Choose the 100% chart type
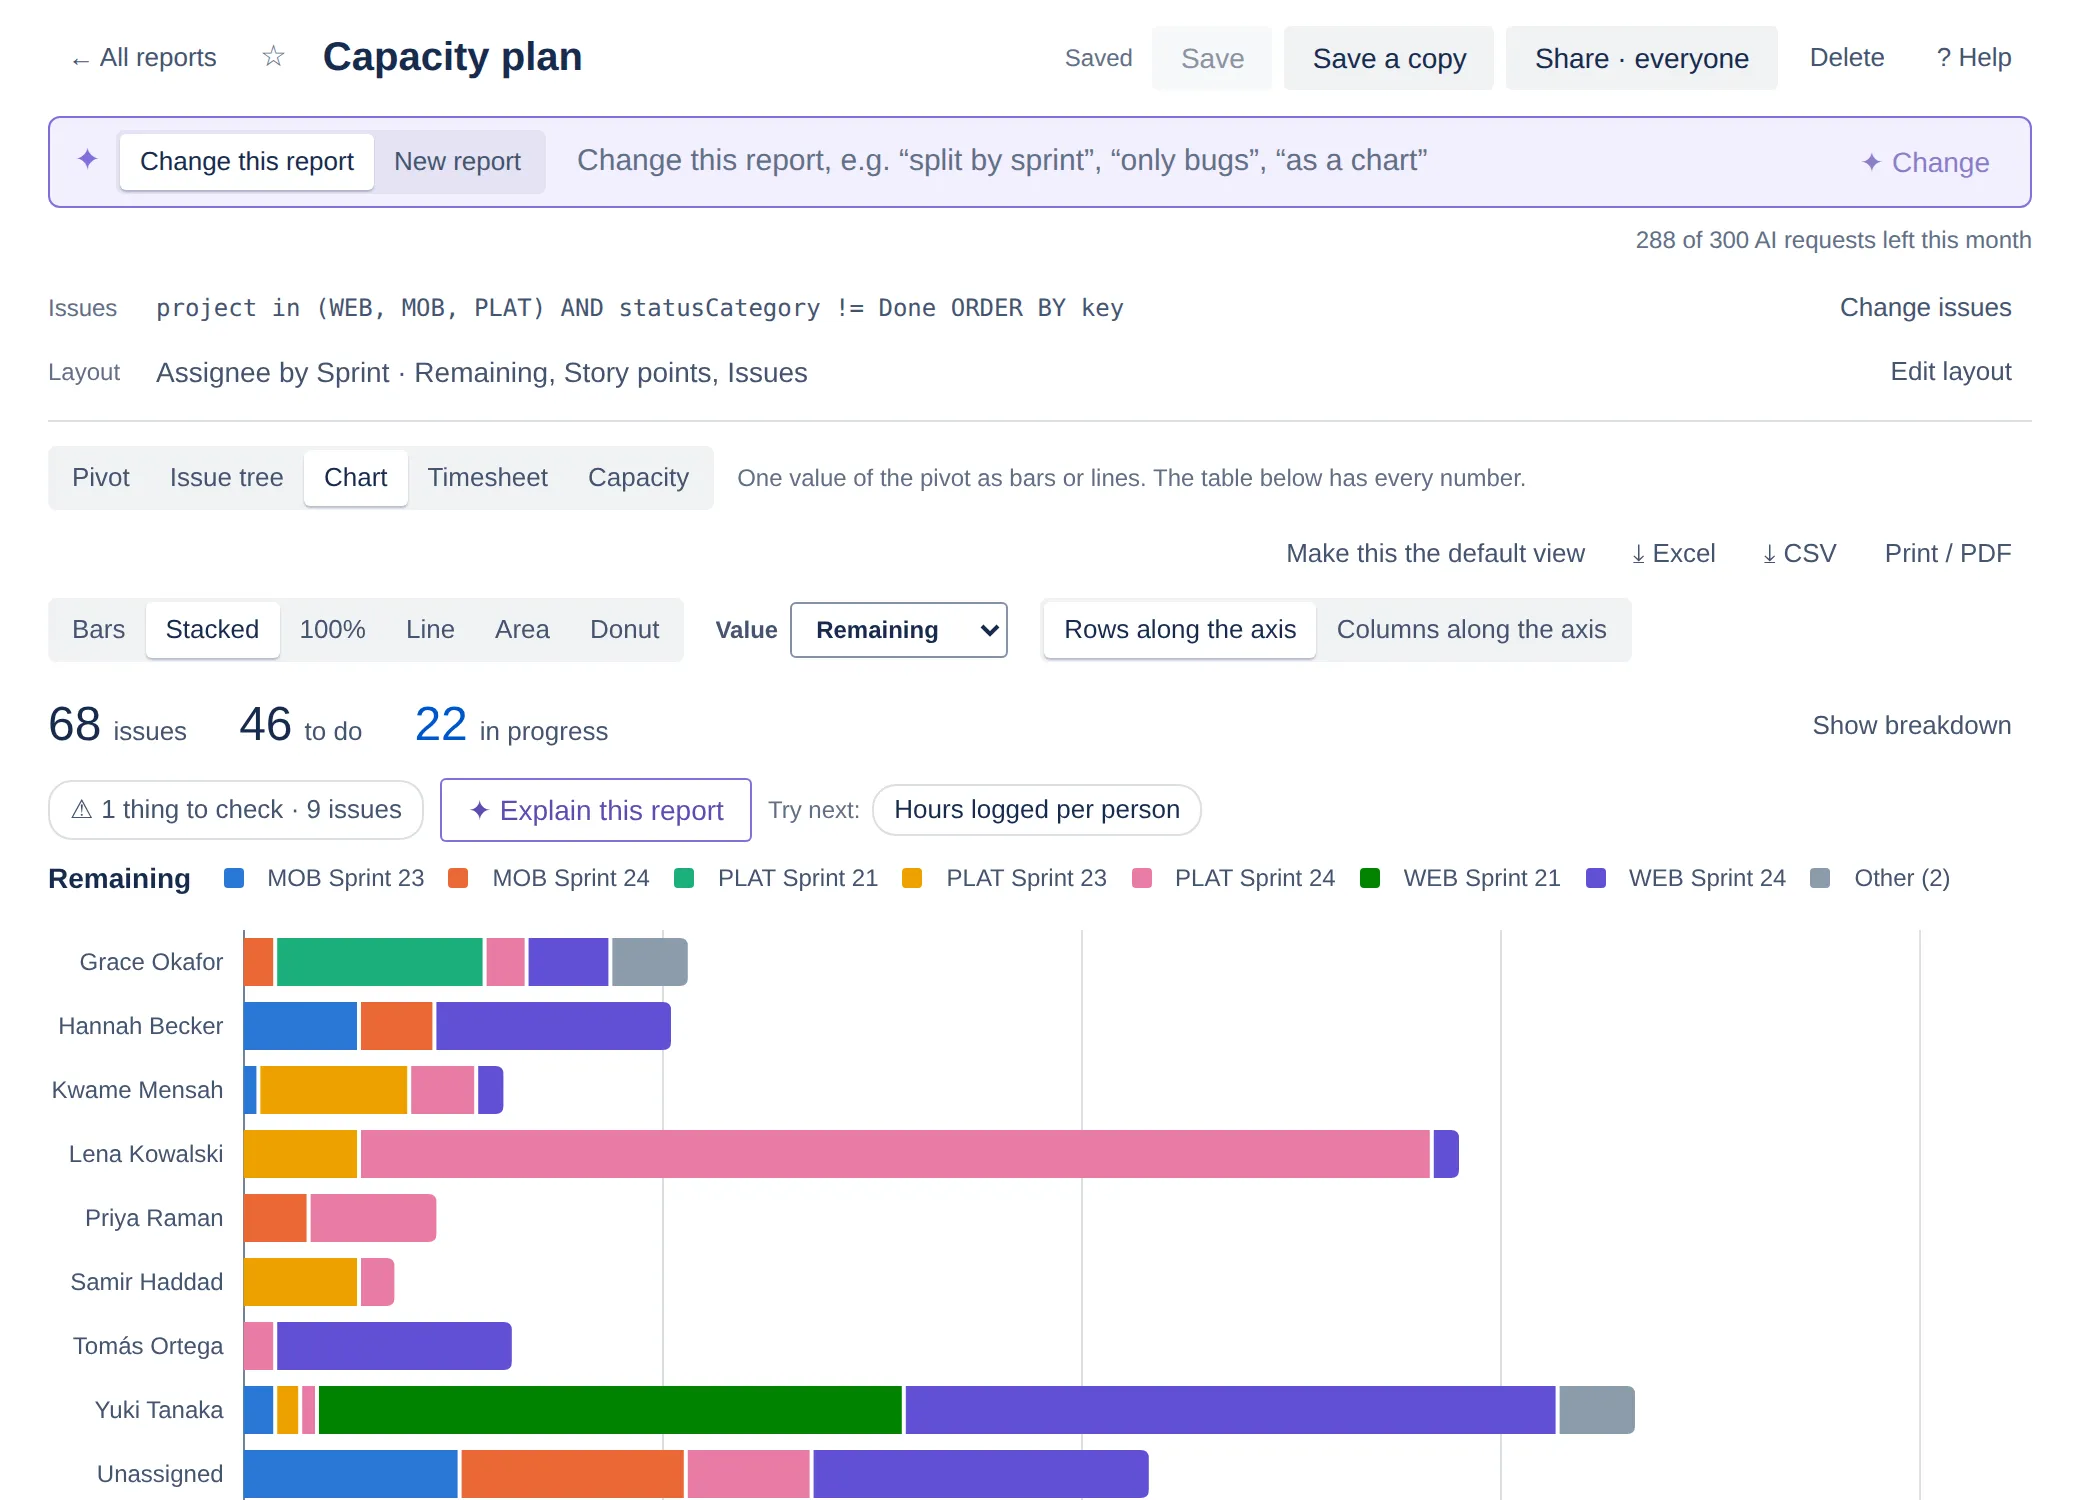Image resolution: width=2080 pixels, height=1500 pixels. click(x=333, y=629)
